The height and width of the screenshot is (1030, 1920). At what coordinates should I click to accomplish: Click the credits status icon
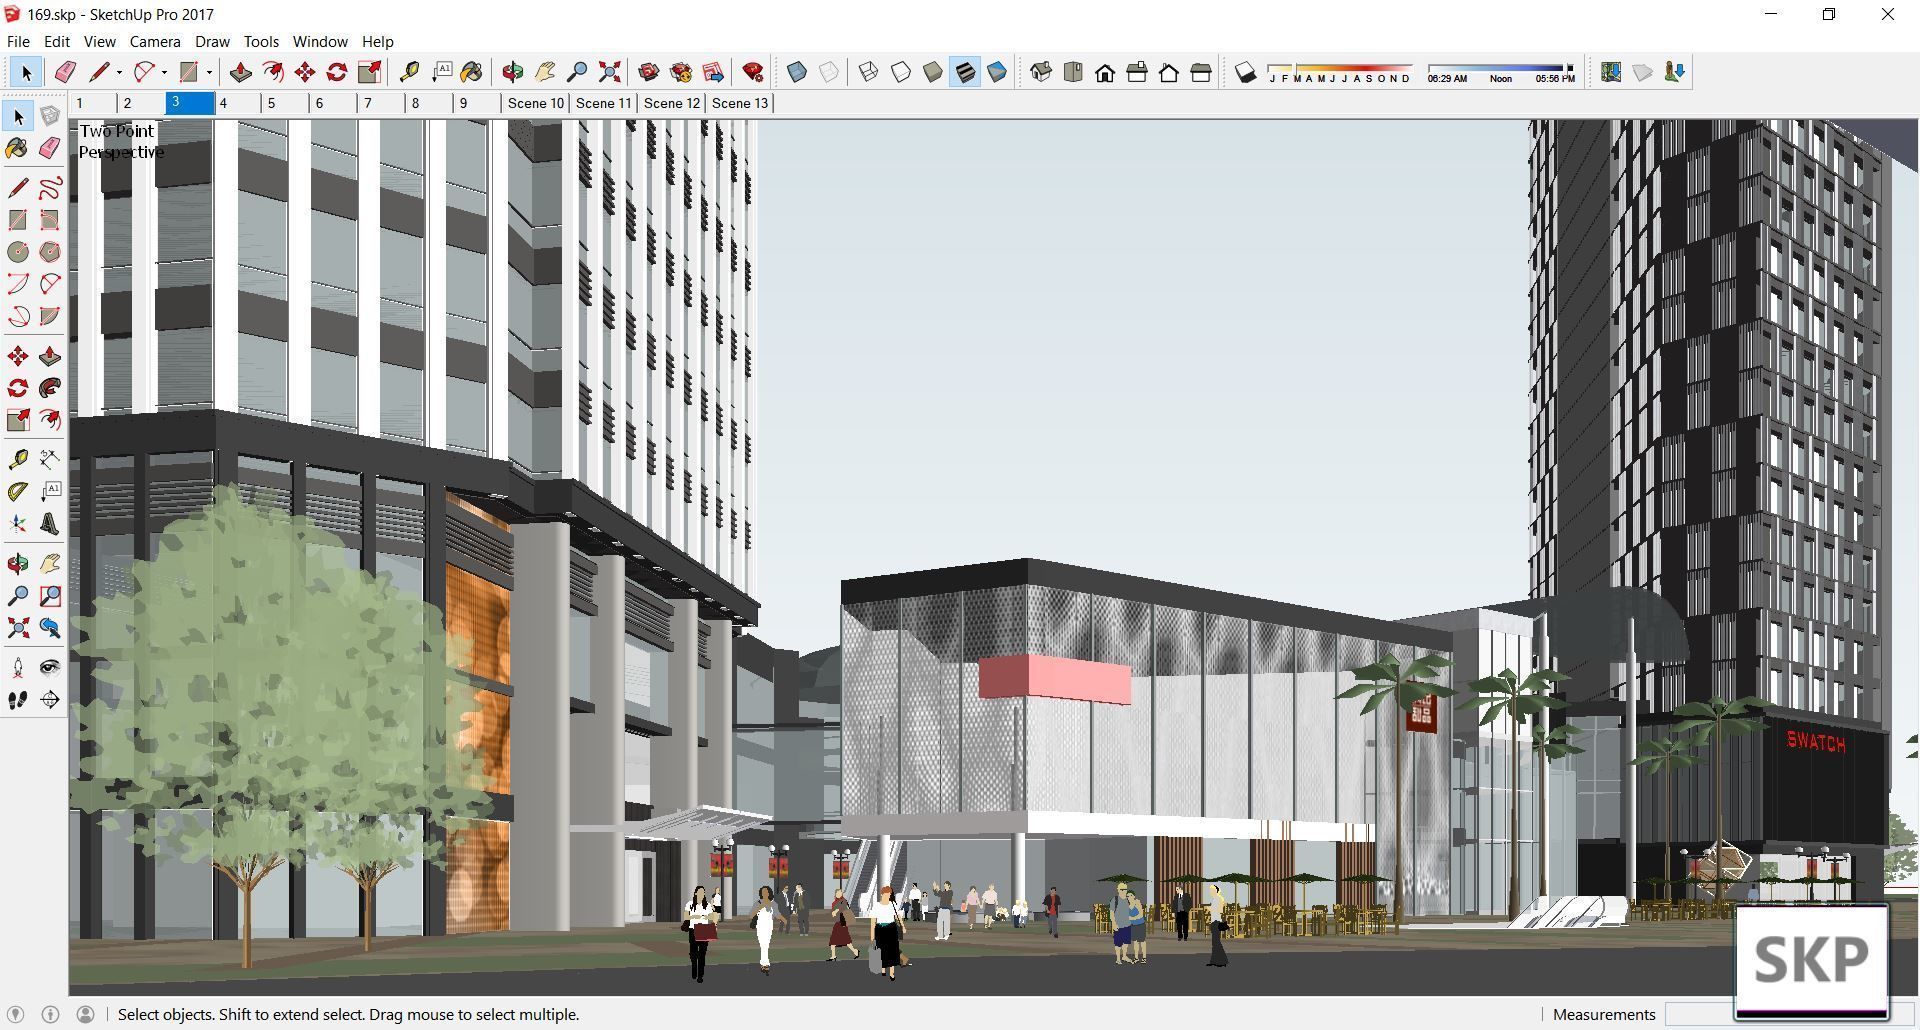pyautogui.click(x=51, y=1014)
